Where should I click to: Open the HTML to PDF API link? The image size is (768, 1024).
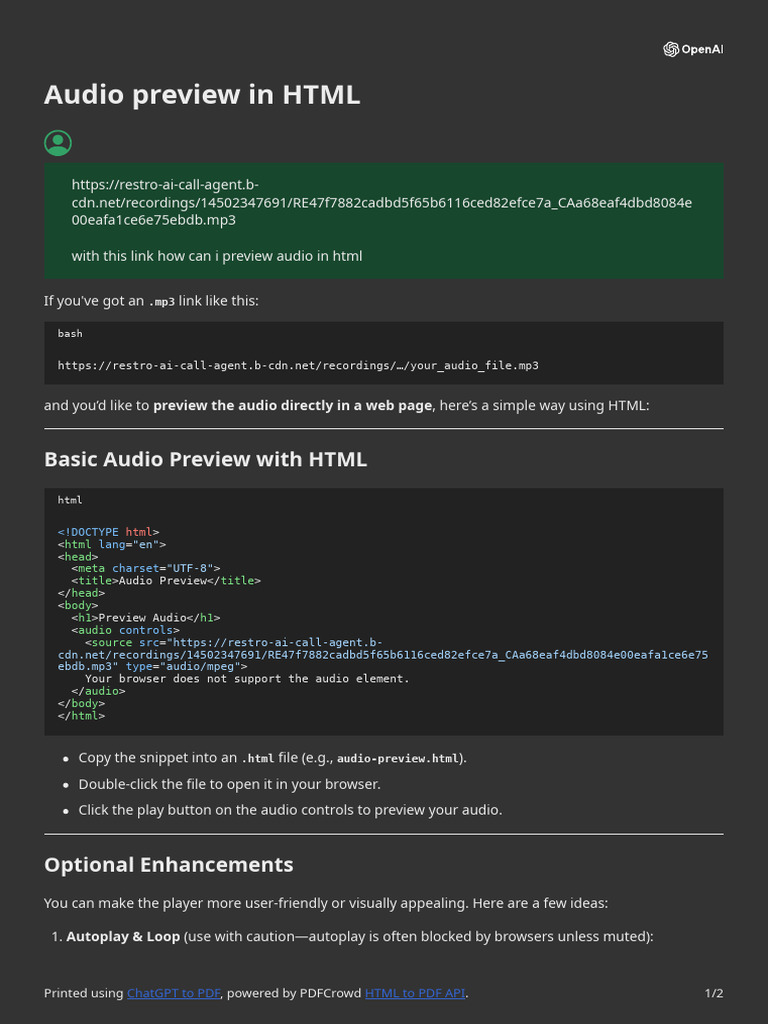415,993
